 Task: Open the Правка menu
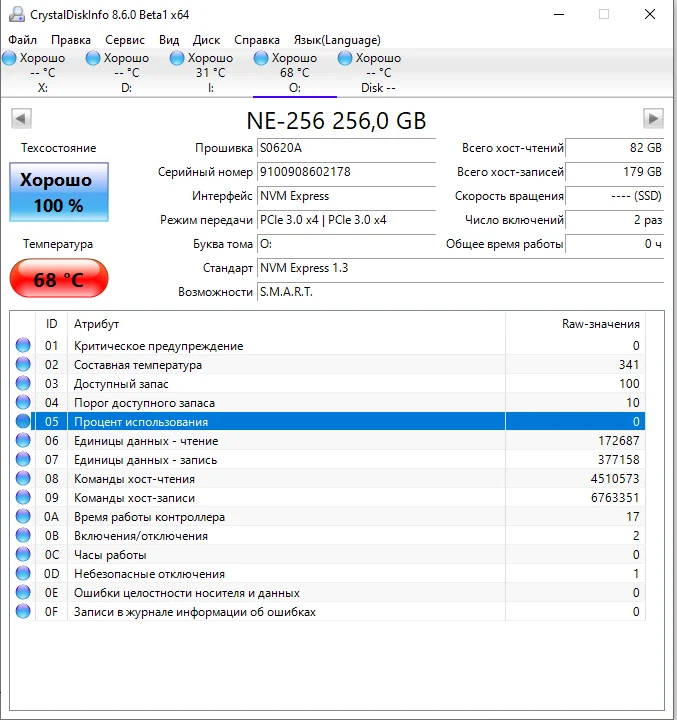tap(71, 40)
